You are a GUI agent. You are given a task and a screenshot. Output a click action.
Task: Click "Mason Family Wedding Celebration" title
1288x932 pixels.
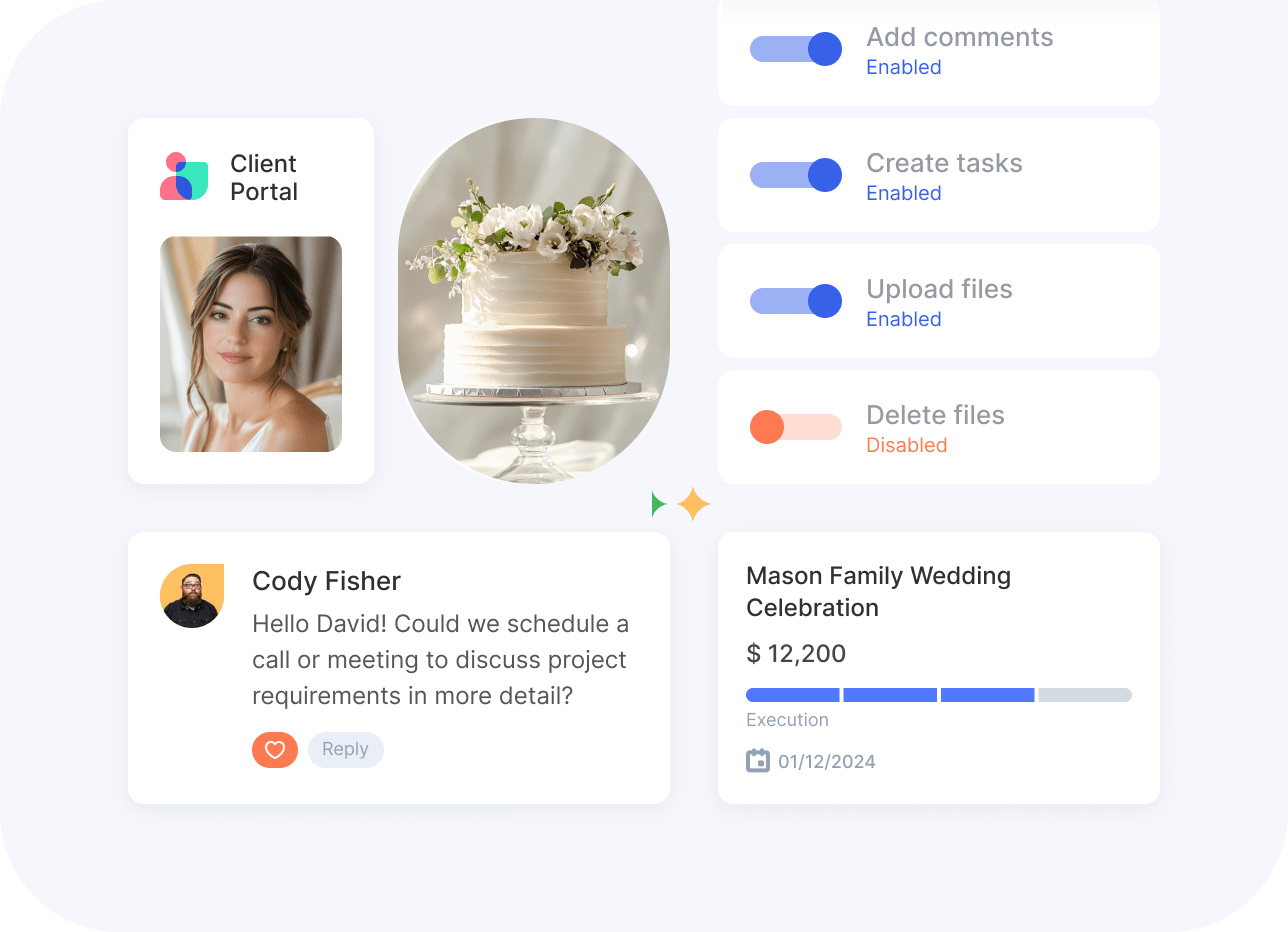(x=879, y=591)
